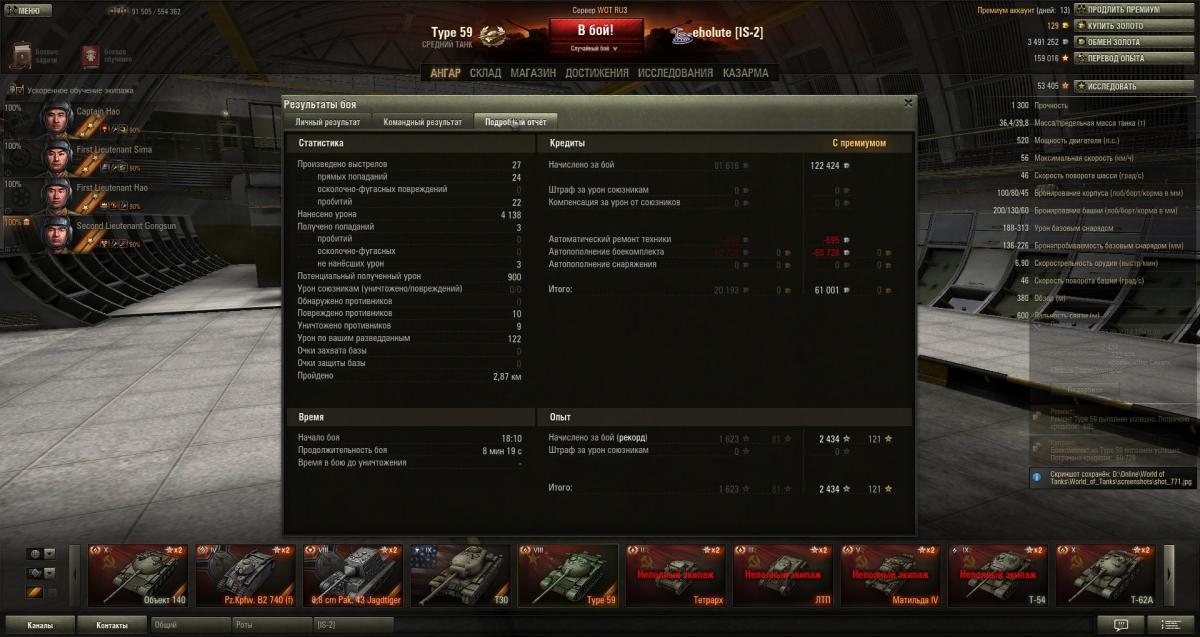Open the МАГАЗИН menu section
Image resolution: width=1200 pixels, height=637 pixels.
pos(533,73)
